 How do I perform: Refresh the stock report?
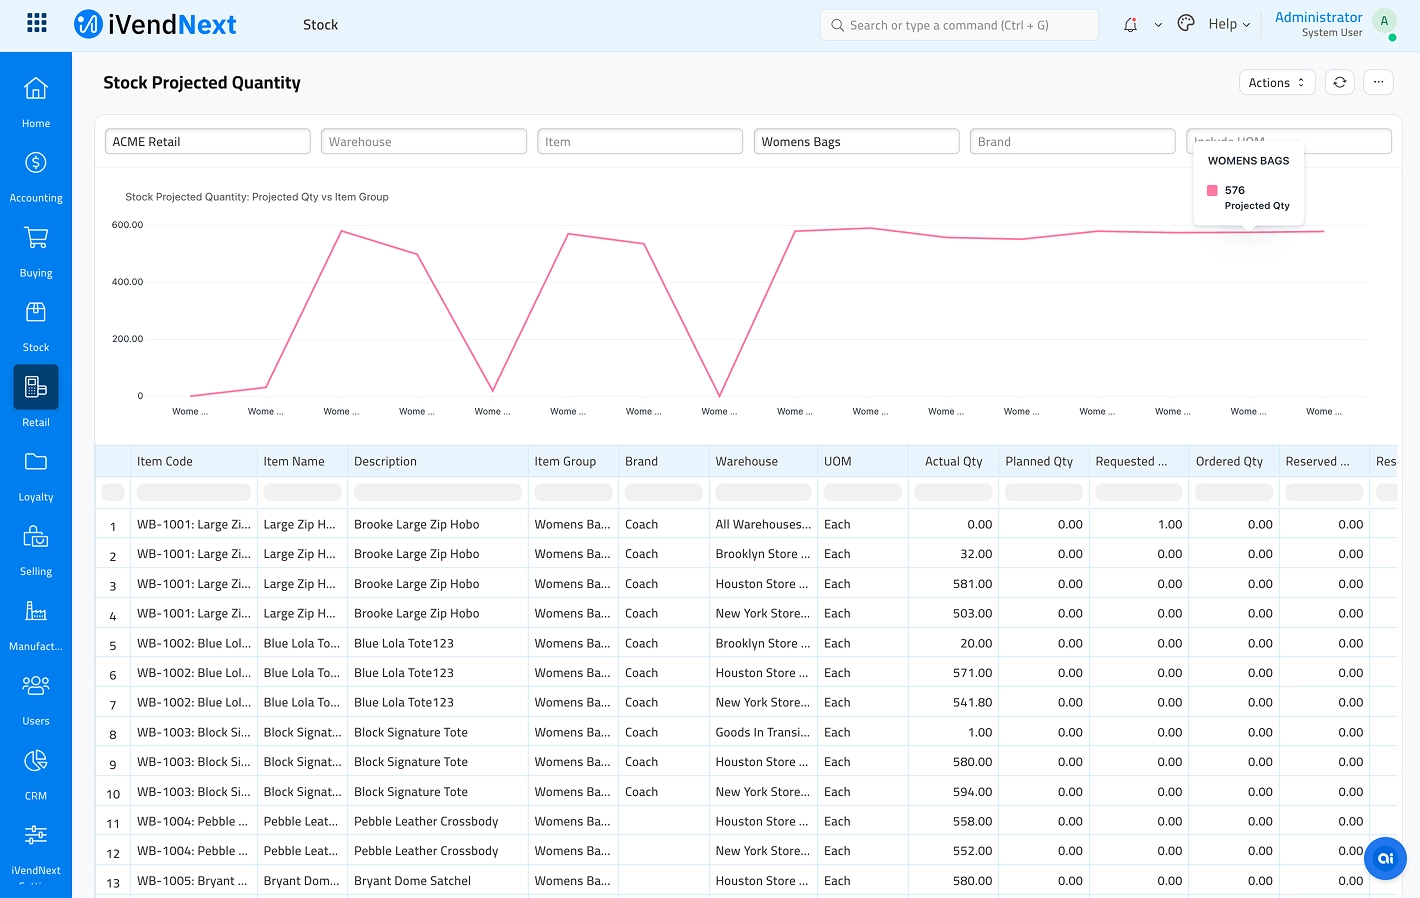(x=1339, y=83)
